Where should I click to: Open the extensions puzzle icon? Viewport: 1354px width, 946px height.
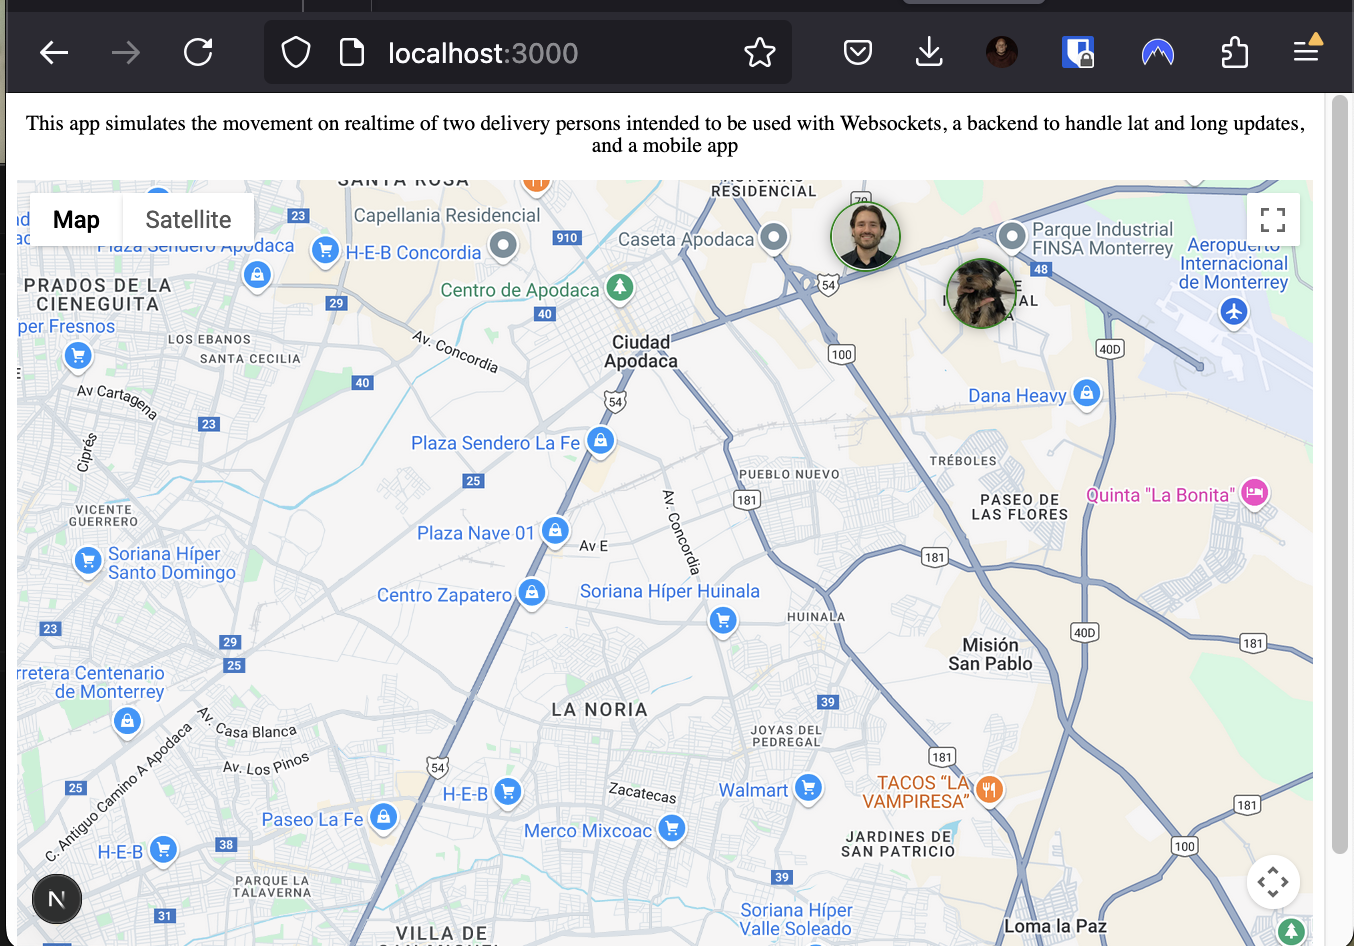point(1235,52)
